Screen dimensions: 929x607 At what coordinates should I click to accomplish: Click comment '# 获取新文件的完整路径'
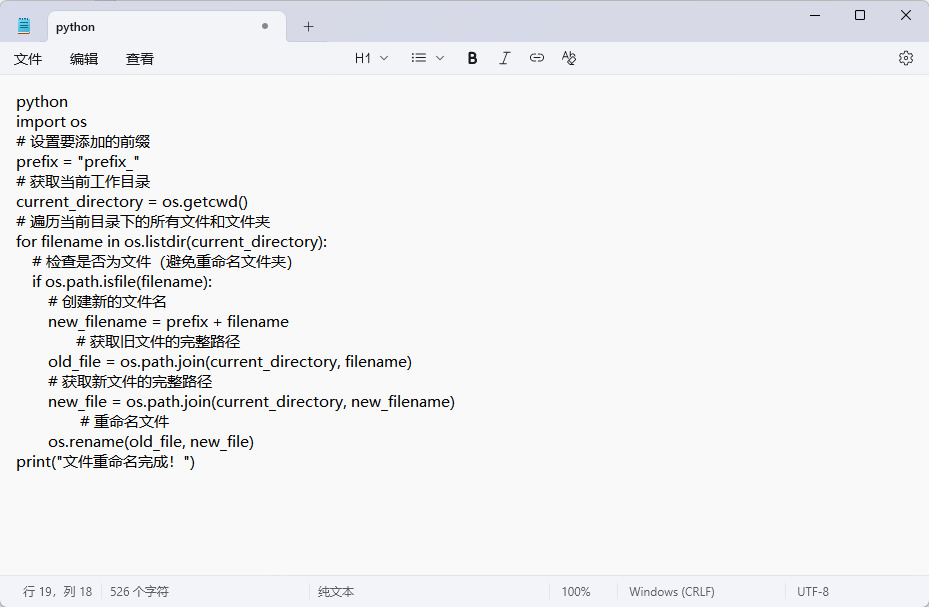(130, 381)
